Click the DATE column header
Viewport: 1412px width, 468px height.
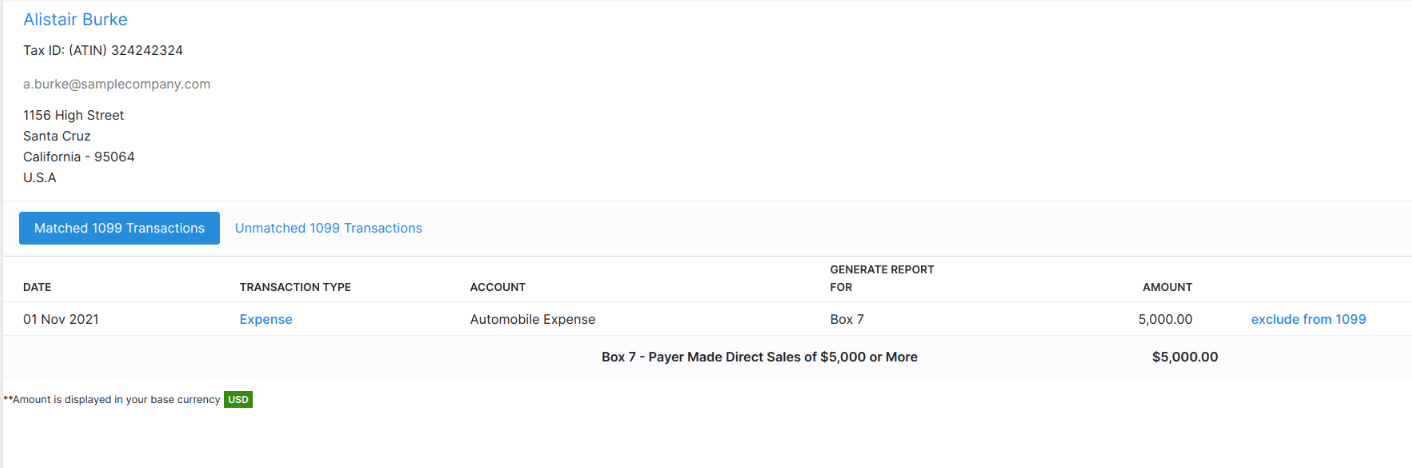(37, 287)
